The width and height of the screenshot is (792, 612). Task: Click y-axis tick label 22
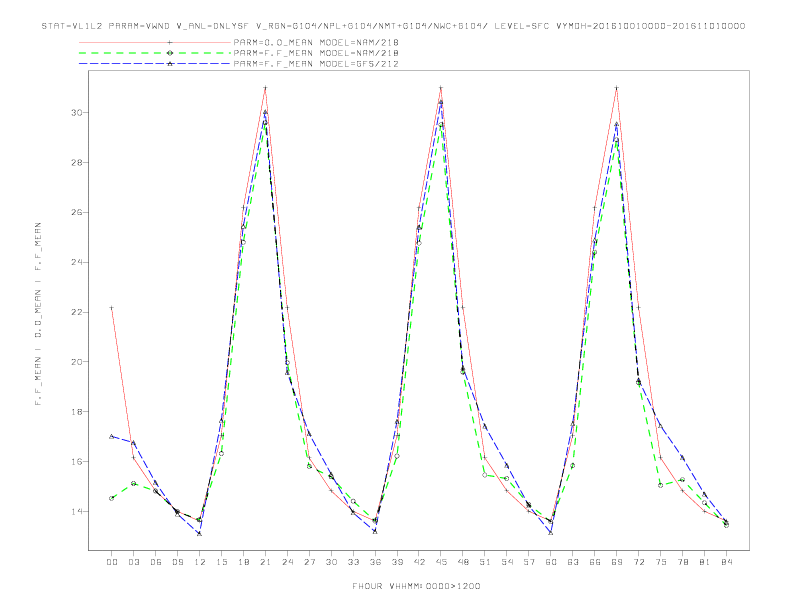[76, 312]
